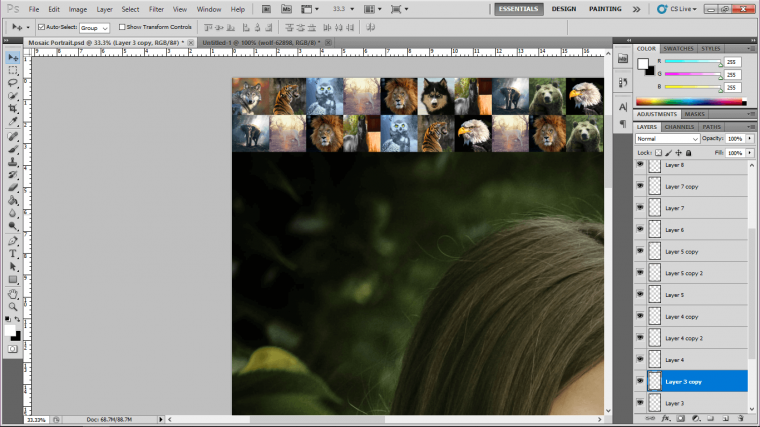Open the layer Opacity slider arrow
This screenshot has height=427, width=760.
point(750,139)
